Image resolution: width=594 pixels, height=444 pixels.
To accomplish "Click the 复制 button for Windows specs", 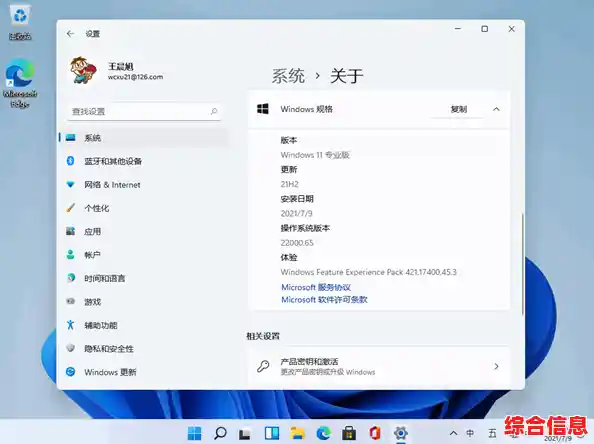I will (x=458, y=109).
